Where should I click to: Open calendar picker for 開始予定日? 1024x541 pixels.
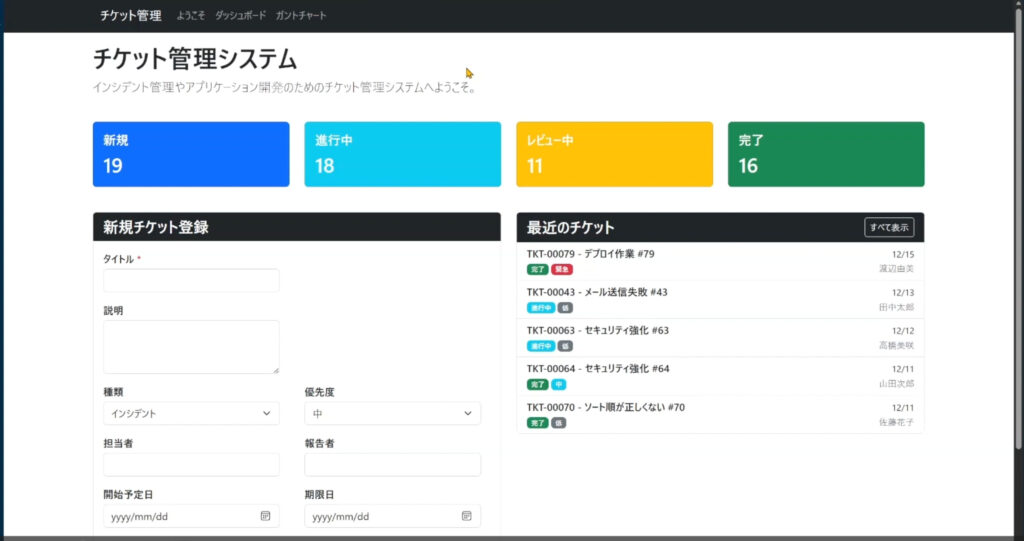click(x=265, y=516)
